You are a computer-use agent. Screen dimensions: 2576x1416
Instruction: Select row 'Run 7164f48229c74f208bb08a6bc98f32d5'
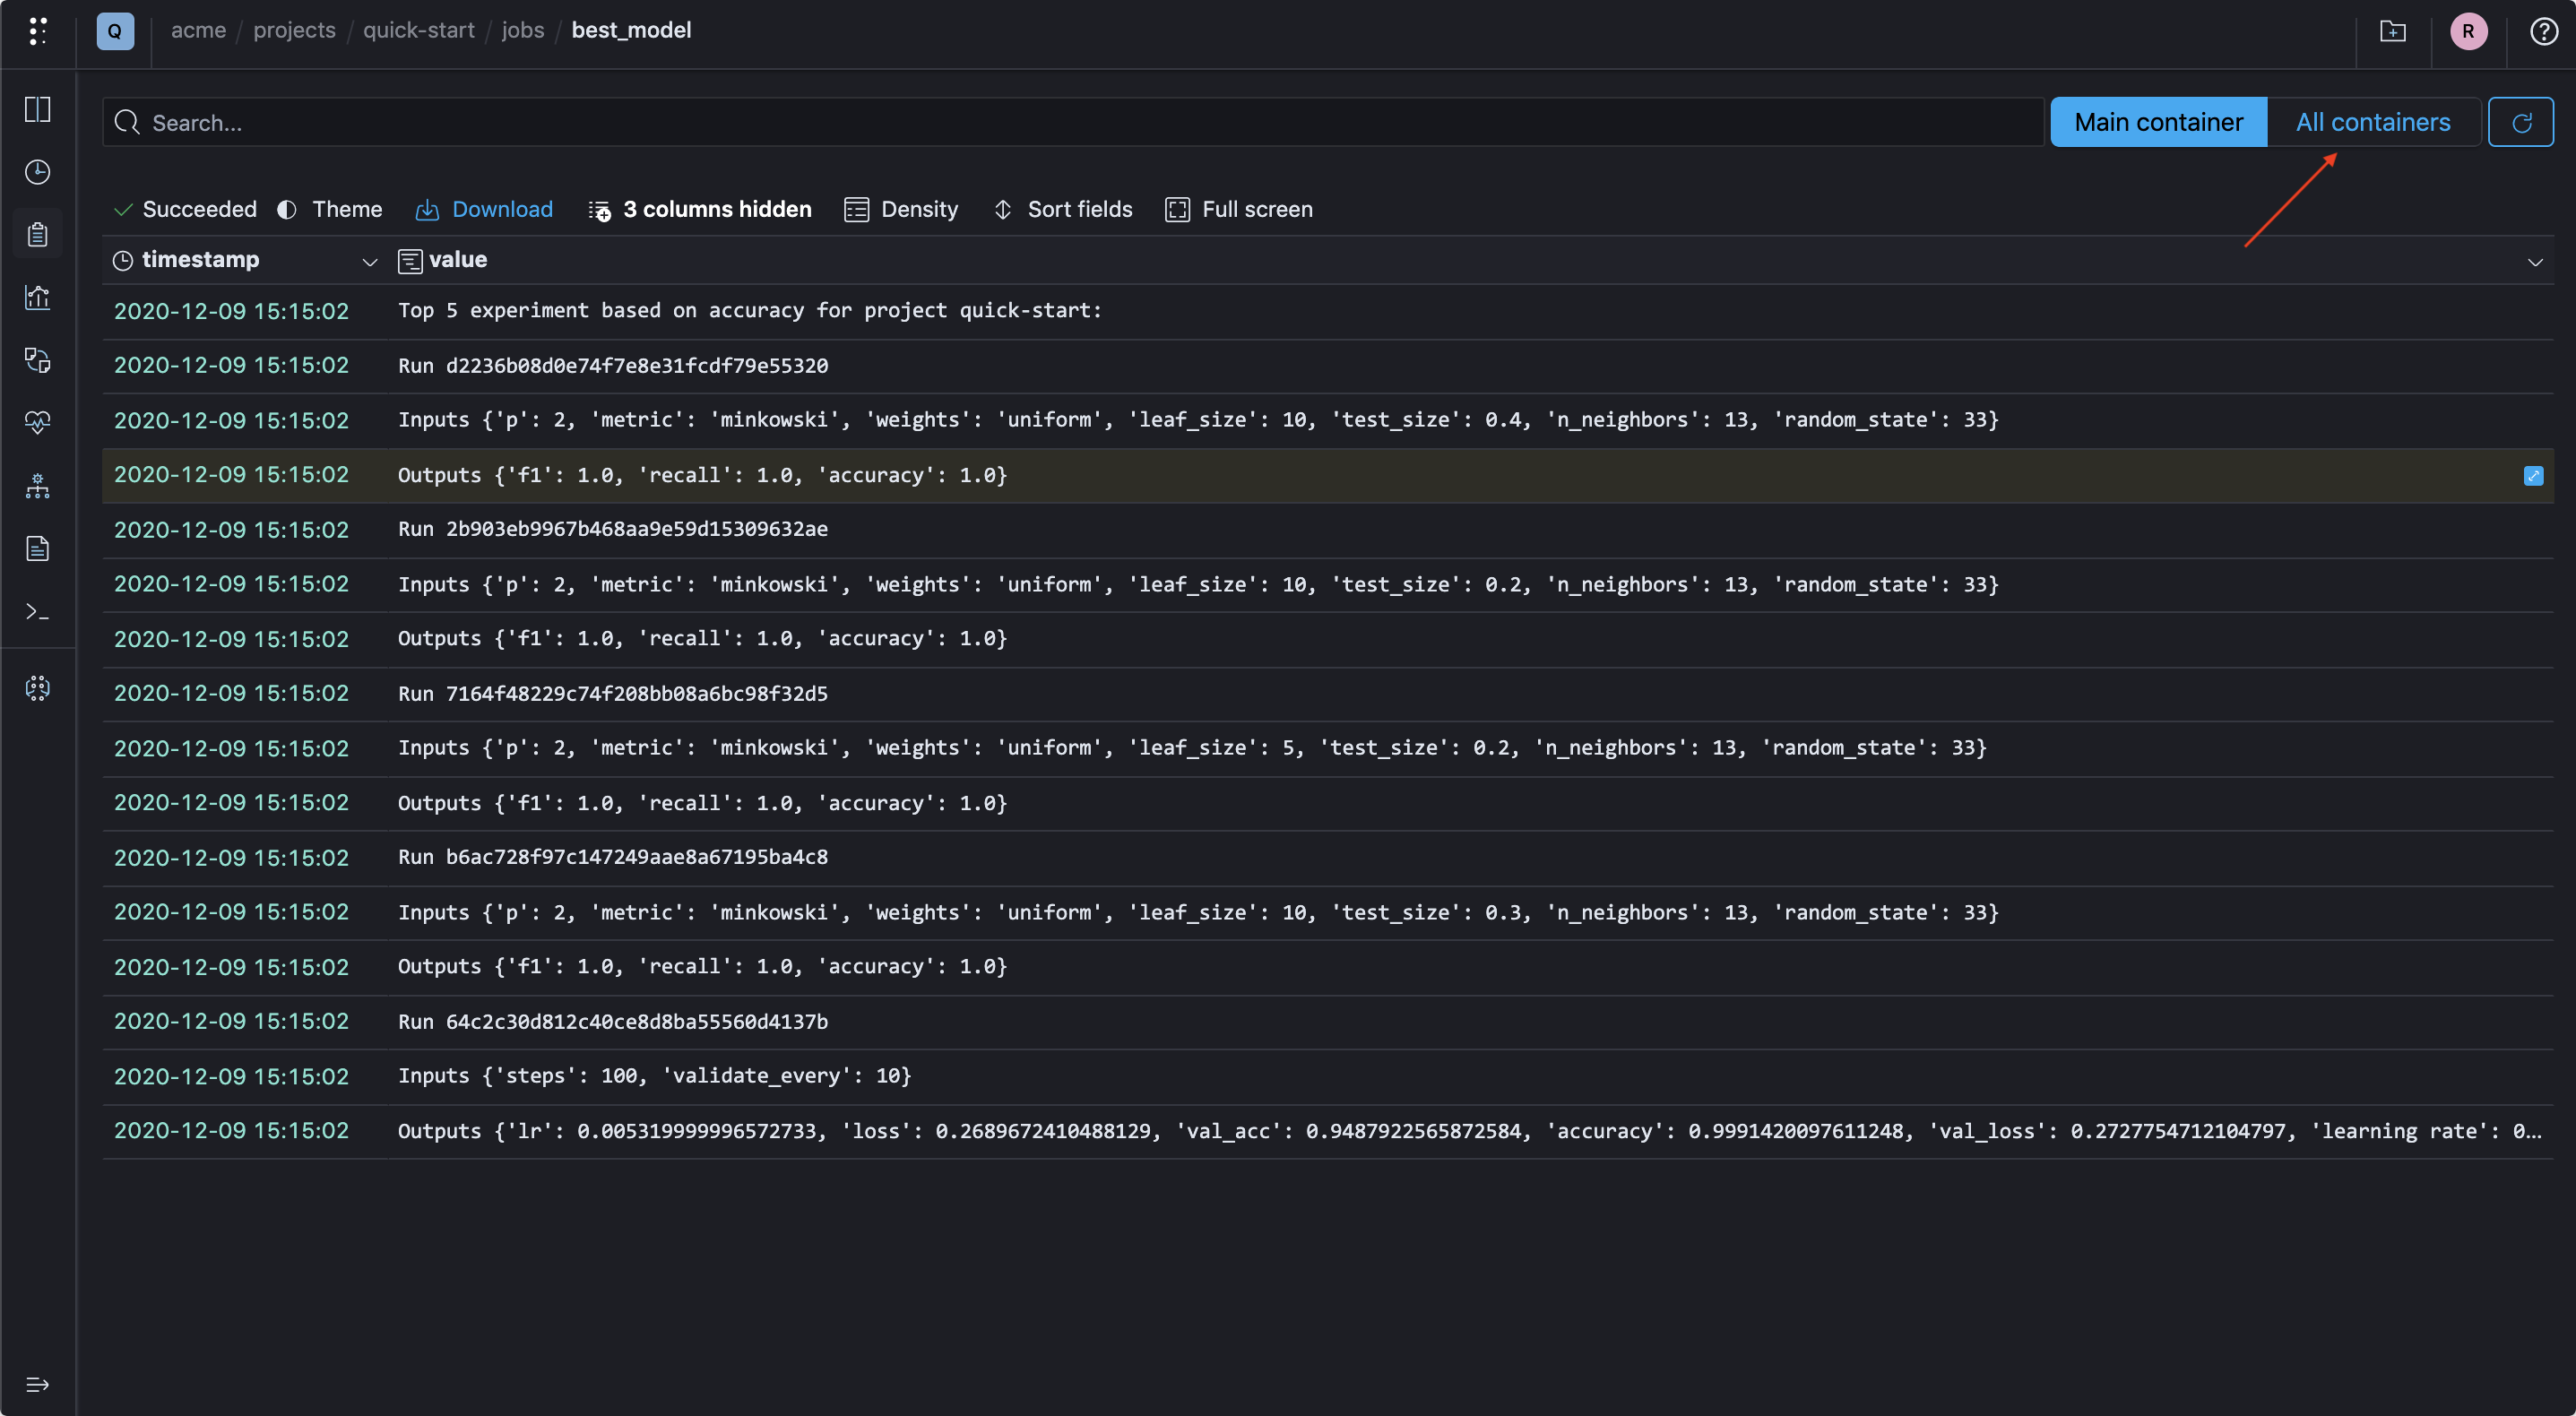pyautogui.click(x=1327, y=694)
